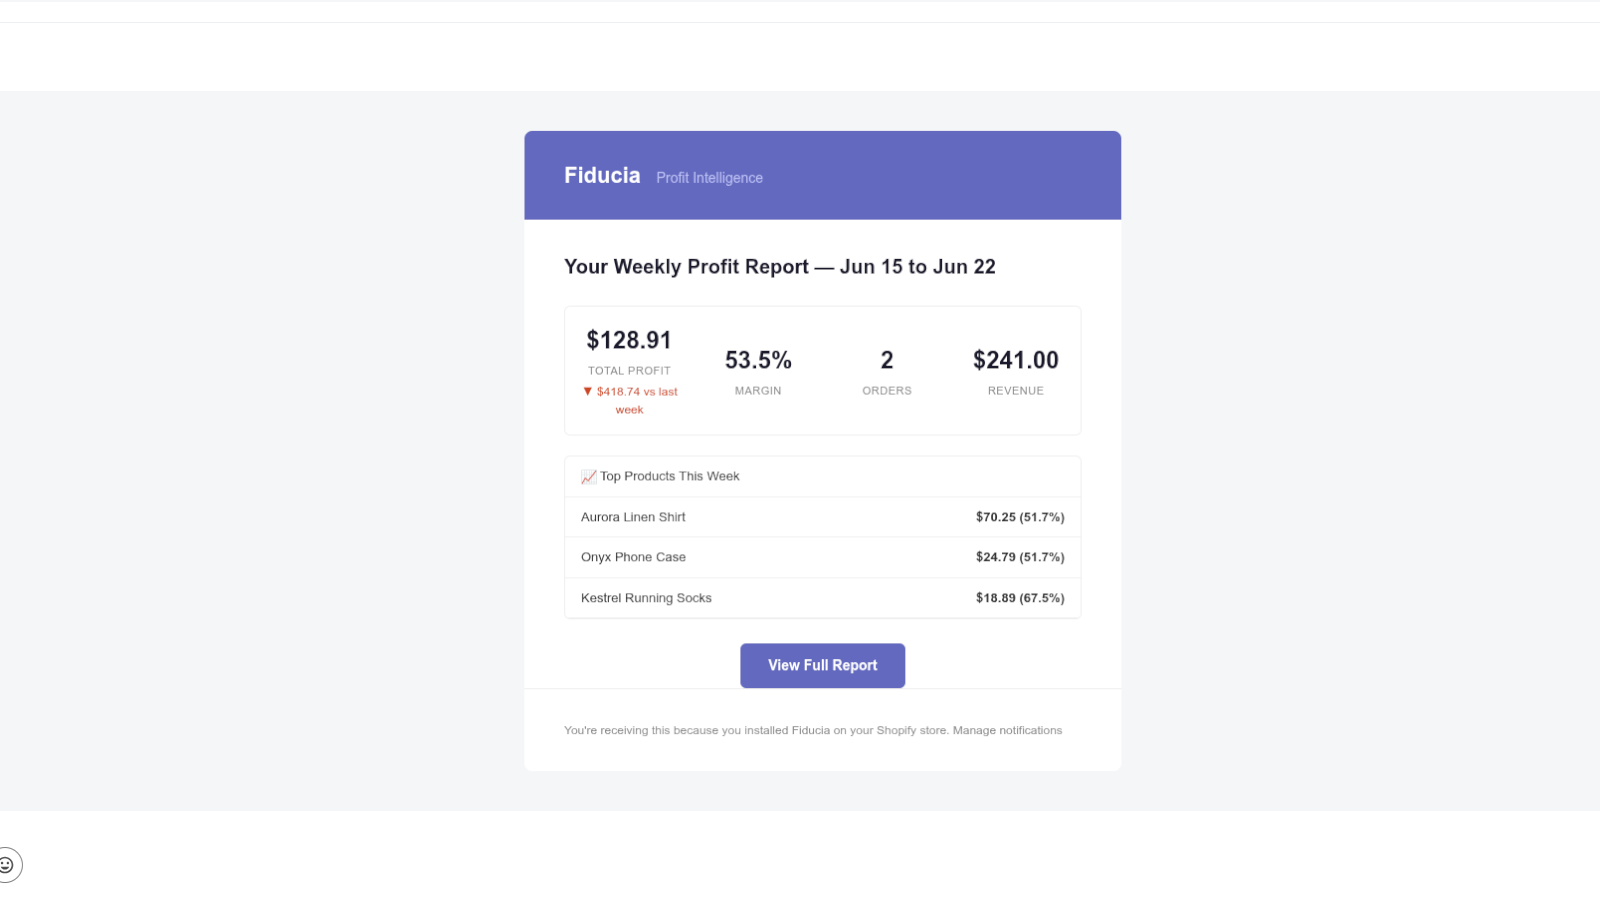Viewport: 1600px width, 900px height.
Task: Click the $24.79 (51.7%) profit value
Action: pos(1020,557)
